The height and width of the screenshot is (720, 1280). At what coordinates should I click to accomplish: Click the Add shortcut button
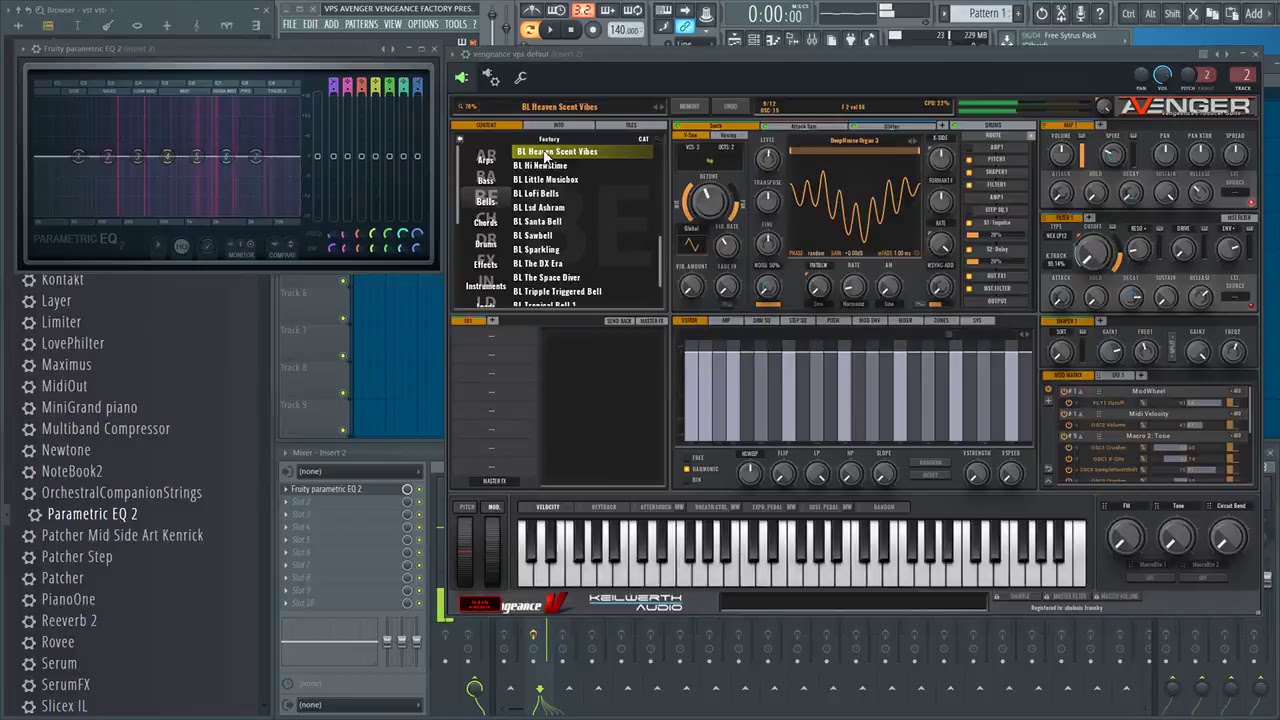[x=1254, y=13]
